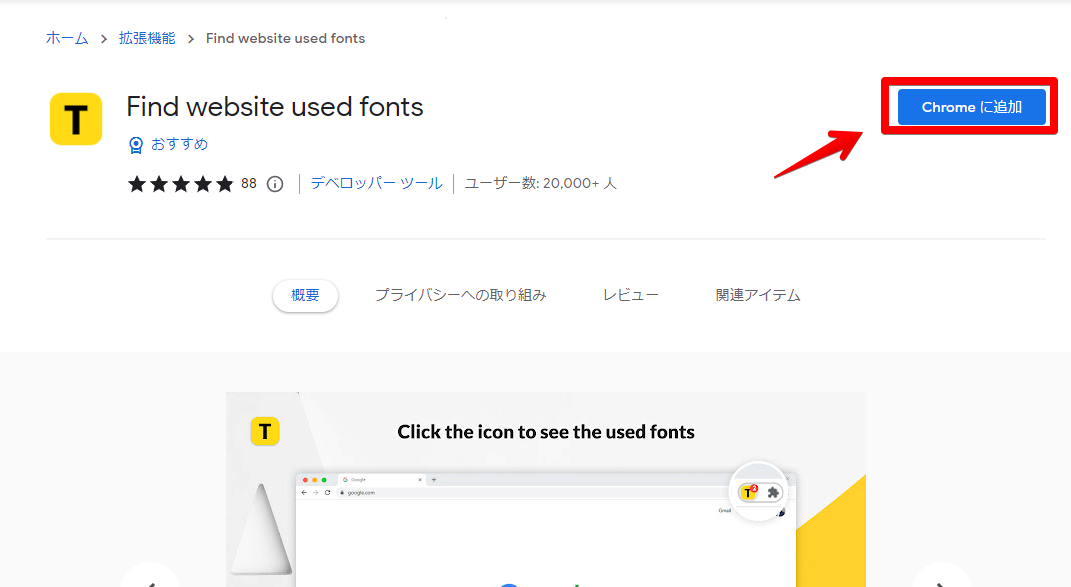
Task: Click the Find website used fonts title
Action: [275, 107]
